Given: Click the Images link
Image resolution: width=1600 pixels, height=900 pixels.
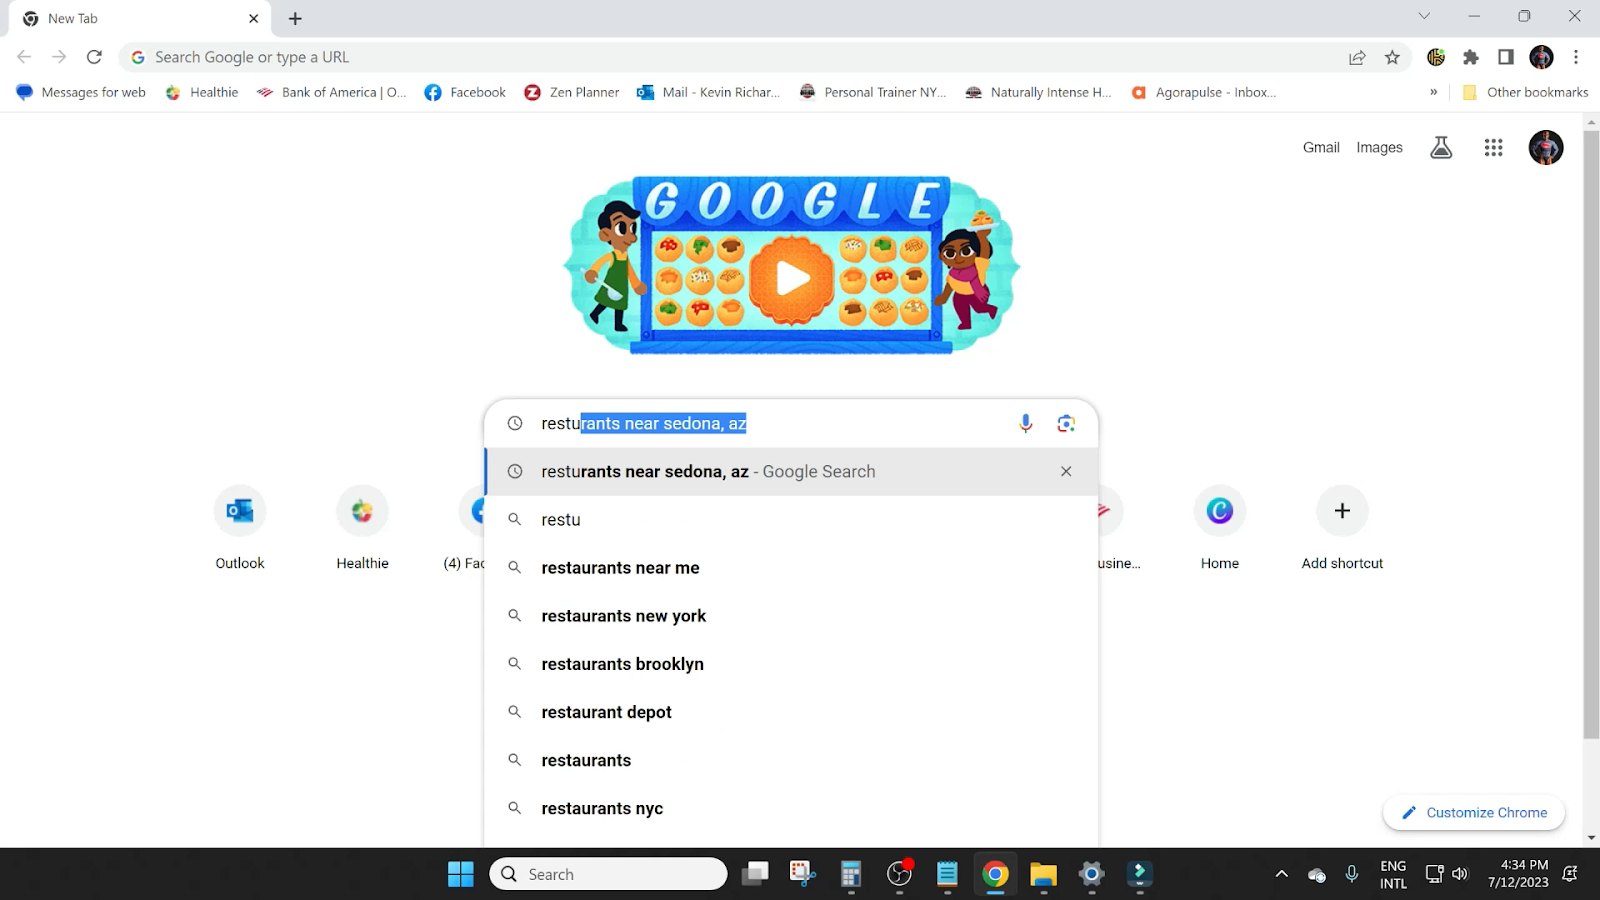Looking at the screenshot, I should tap(1379, 148).
